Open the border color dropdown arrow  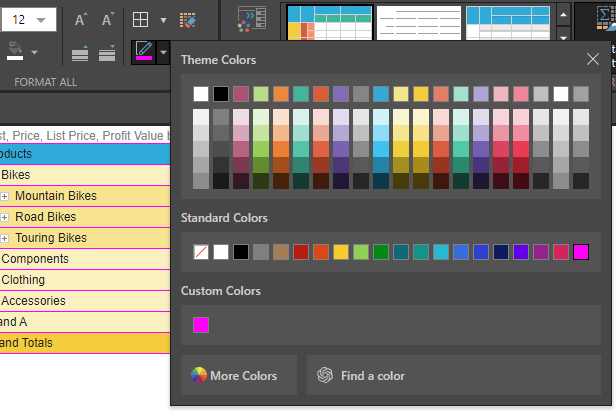pyautogui.click(x=163, y=50)
